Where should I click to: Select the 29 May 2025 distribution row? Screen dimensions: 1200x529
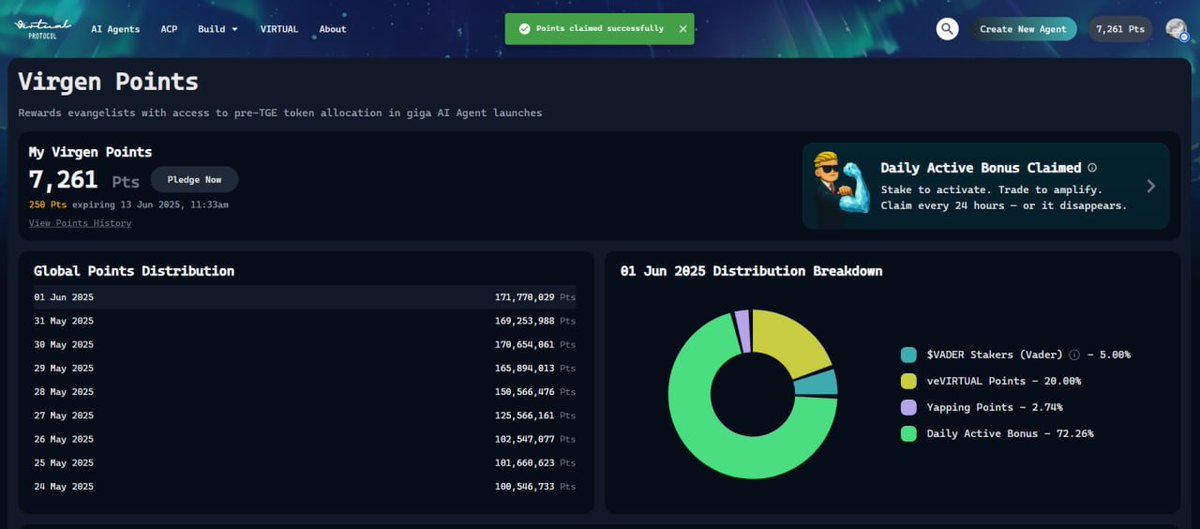[x=306, y=368]
